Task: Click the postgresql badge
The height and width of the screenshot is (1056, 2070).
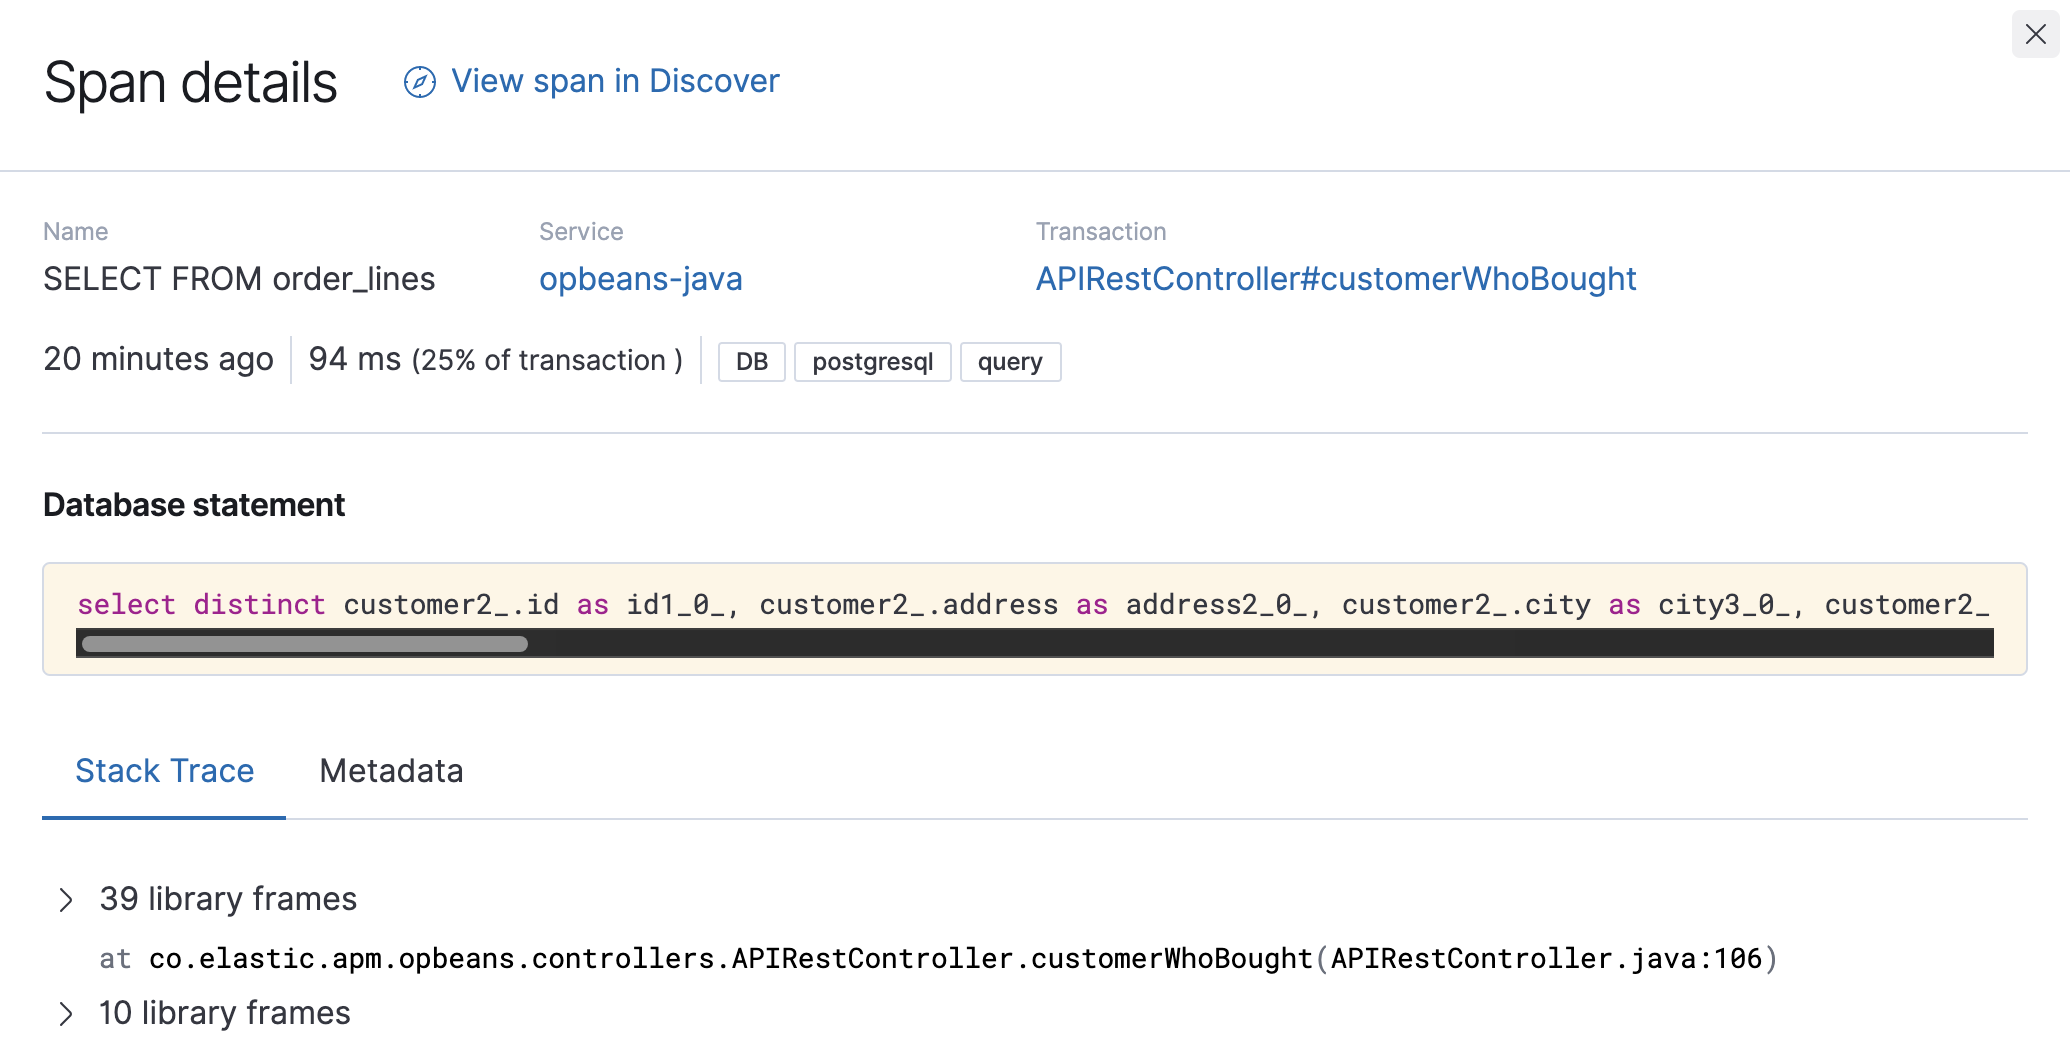Action: (x=872, y=362)
